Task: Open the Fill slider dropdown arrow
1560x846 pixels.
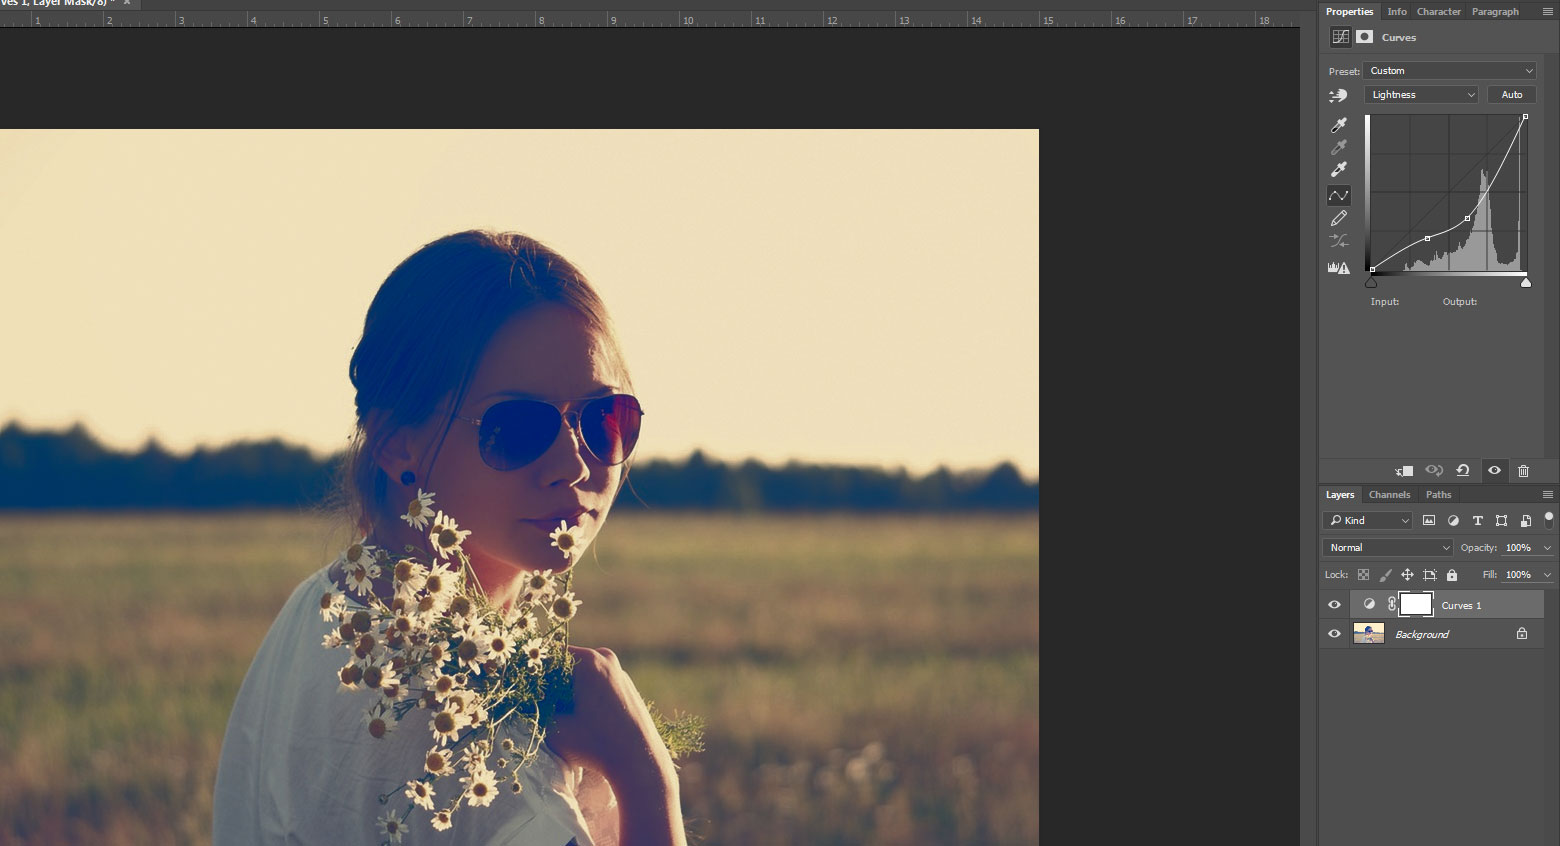Action: tap(1547, 575)
